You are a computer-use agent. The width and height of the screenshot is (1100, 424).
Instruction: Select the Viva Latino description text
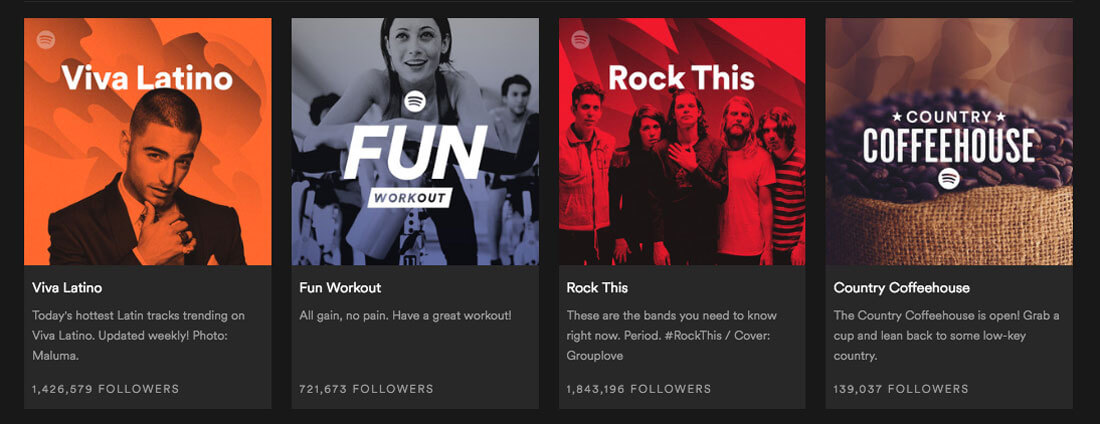[138, 335]
